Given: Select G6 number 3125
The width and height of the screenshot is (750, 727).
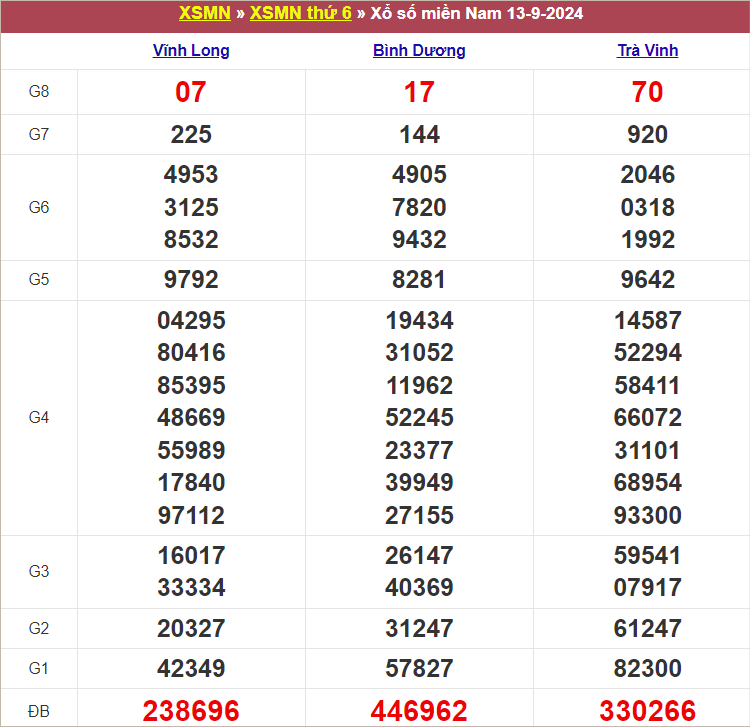Looking at the screenshot, I should pos(191,207).
